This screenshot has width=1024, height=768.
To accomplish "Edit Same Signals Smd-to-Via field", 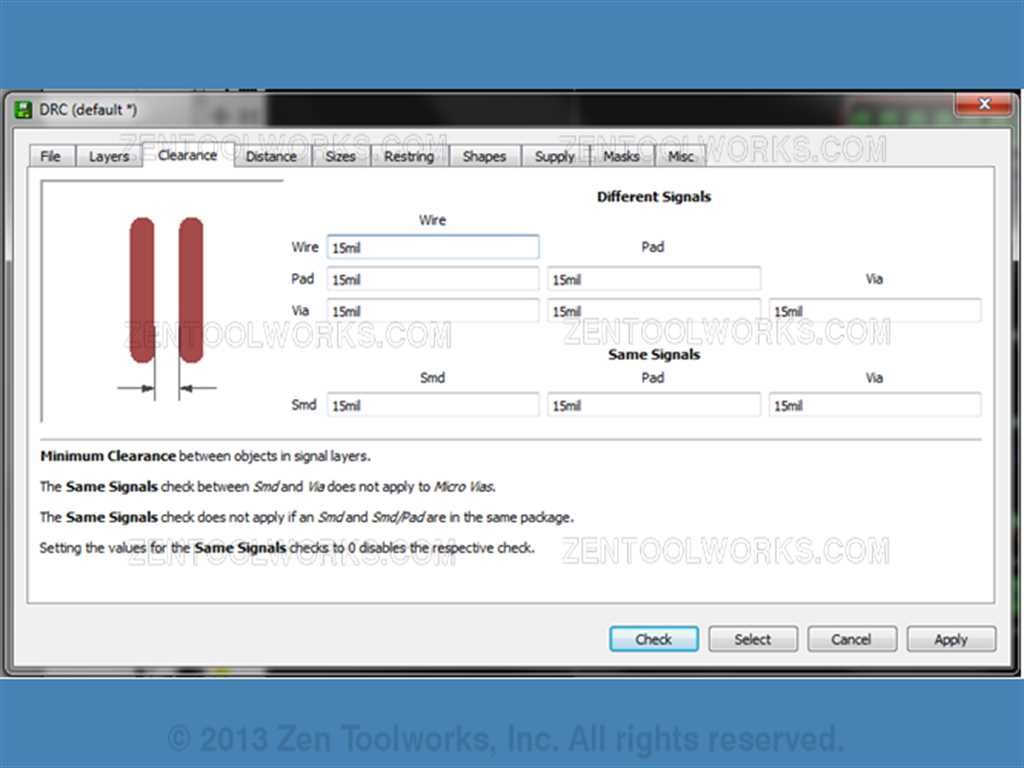I will (x=875, y=405).
